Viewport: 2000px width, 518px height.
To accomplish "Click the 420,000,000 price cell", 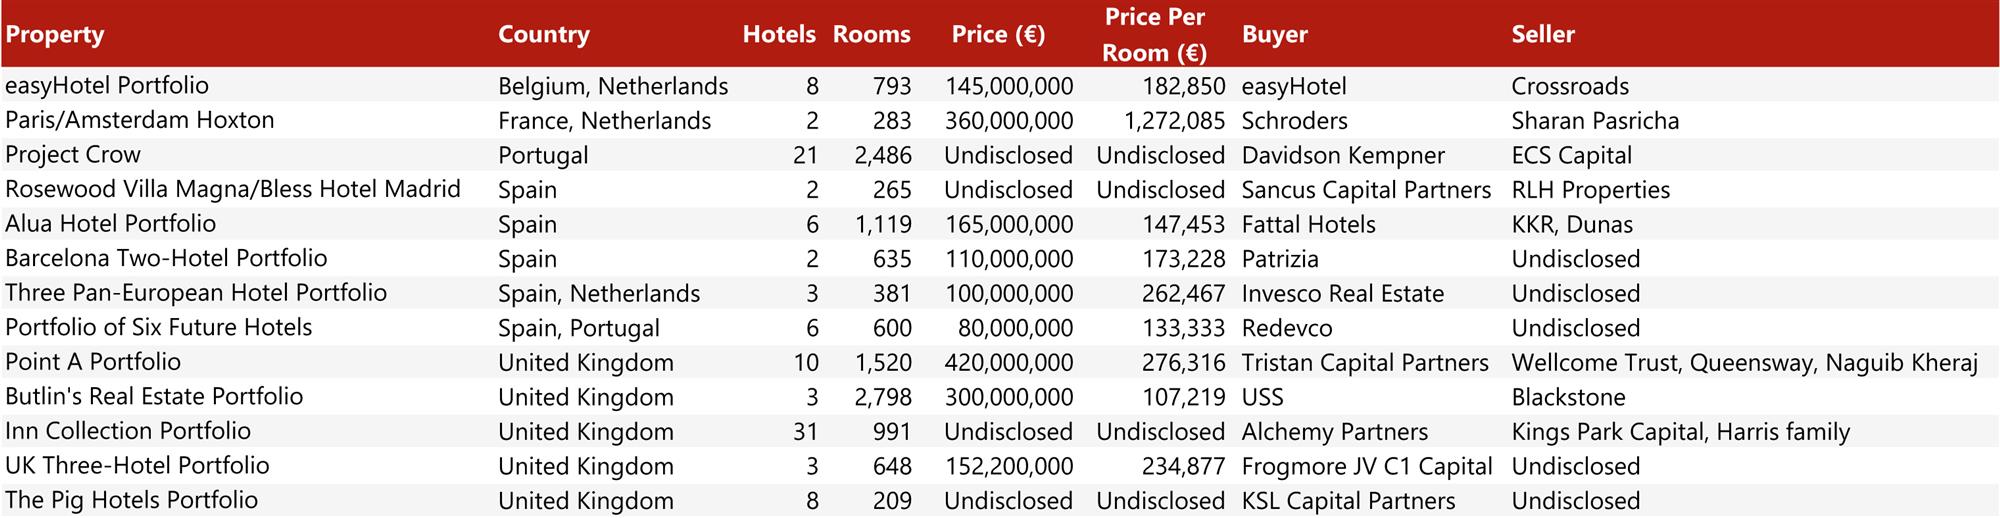I will point(1008,363).
